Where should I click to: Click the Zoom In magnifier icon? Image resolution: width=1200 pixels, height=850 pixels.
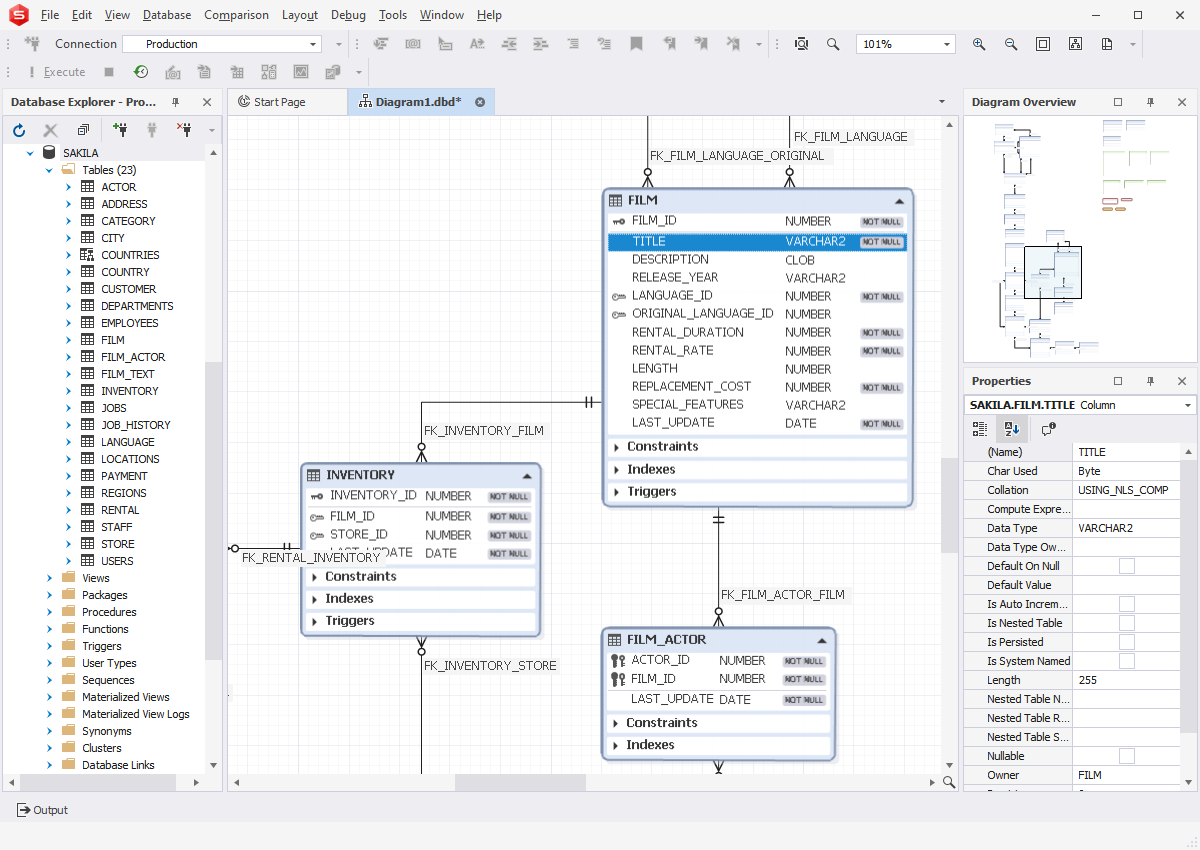[x=979, y=44]
